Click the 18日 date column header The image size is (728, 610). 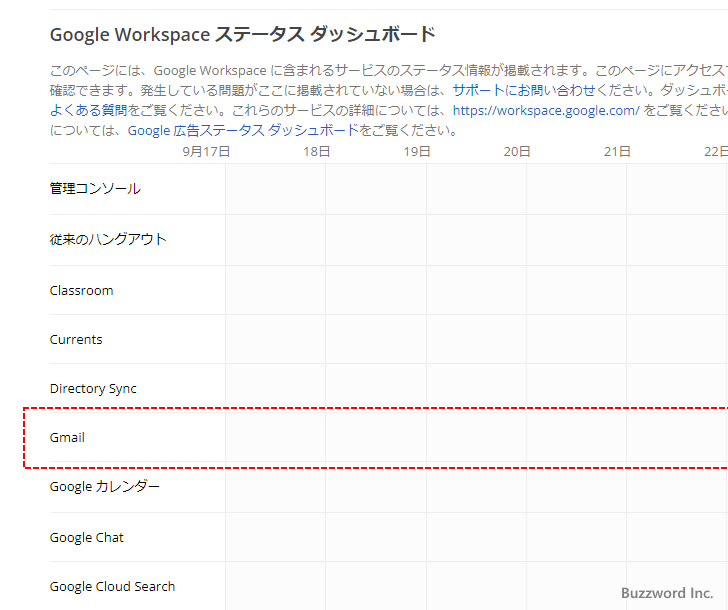pos(317,152)
